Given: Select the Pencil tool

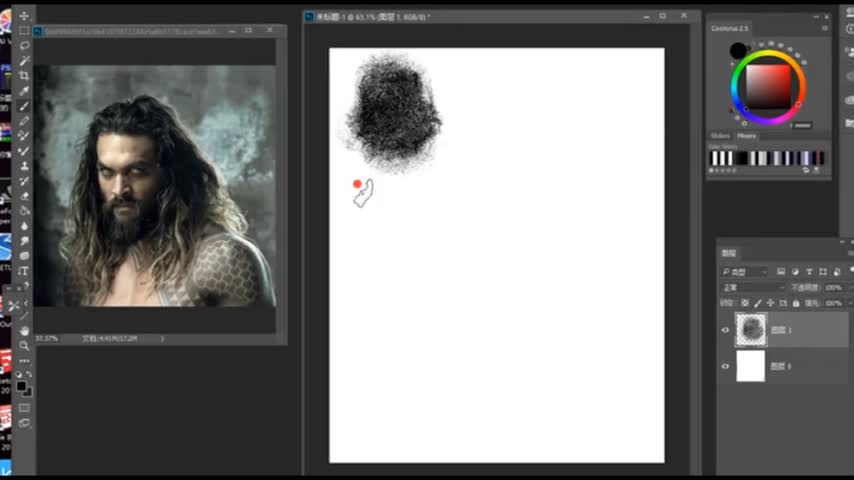Looking at the screenshot, I should [24, 121].
